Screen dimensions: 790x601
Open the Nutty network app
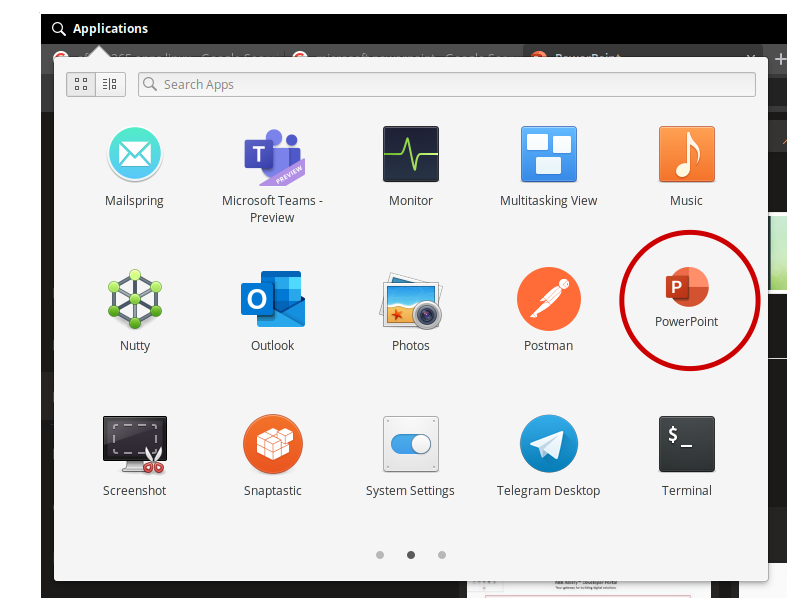tap(135, 299)
